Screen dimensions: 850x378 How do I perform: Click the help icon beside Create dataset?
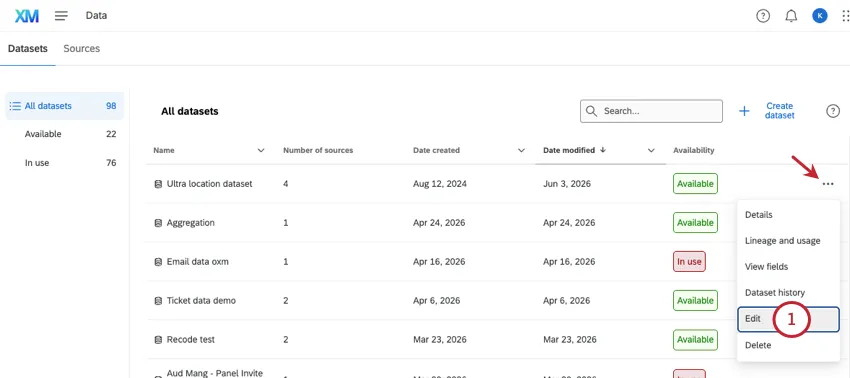point(832,111)
